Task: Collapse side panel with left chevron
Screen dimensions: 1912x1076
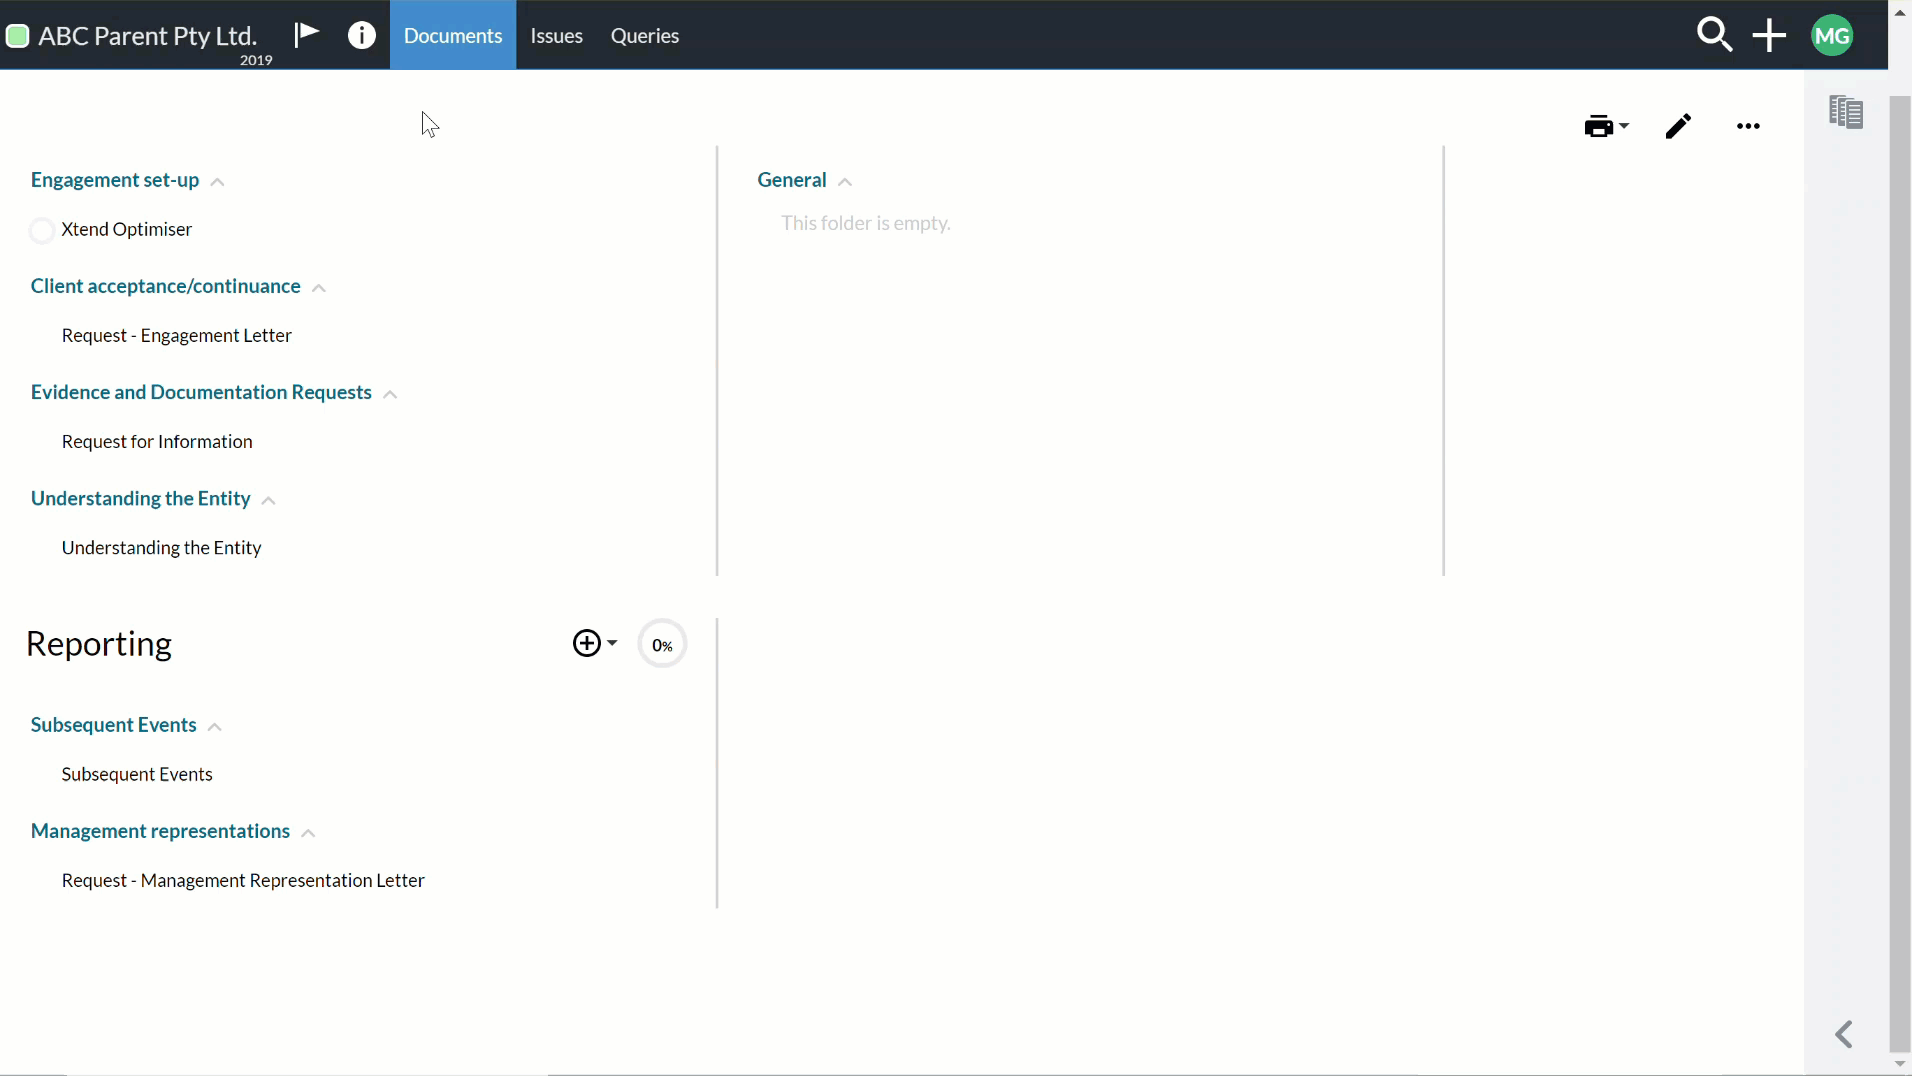Action: click(x=1844, y=1034)
